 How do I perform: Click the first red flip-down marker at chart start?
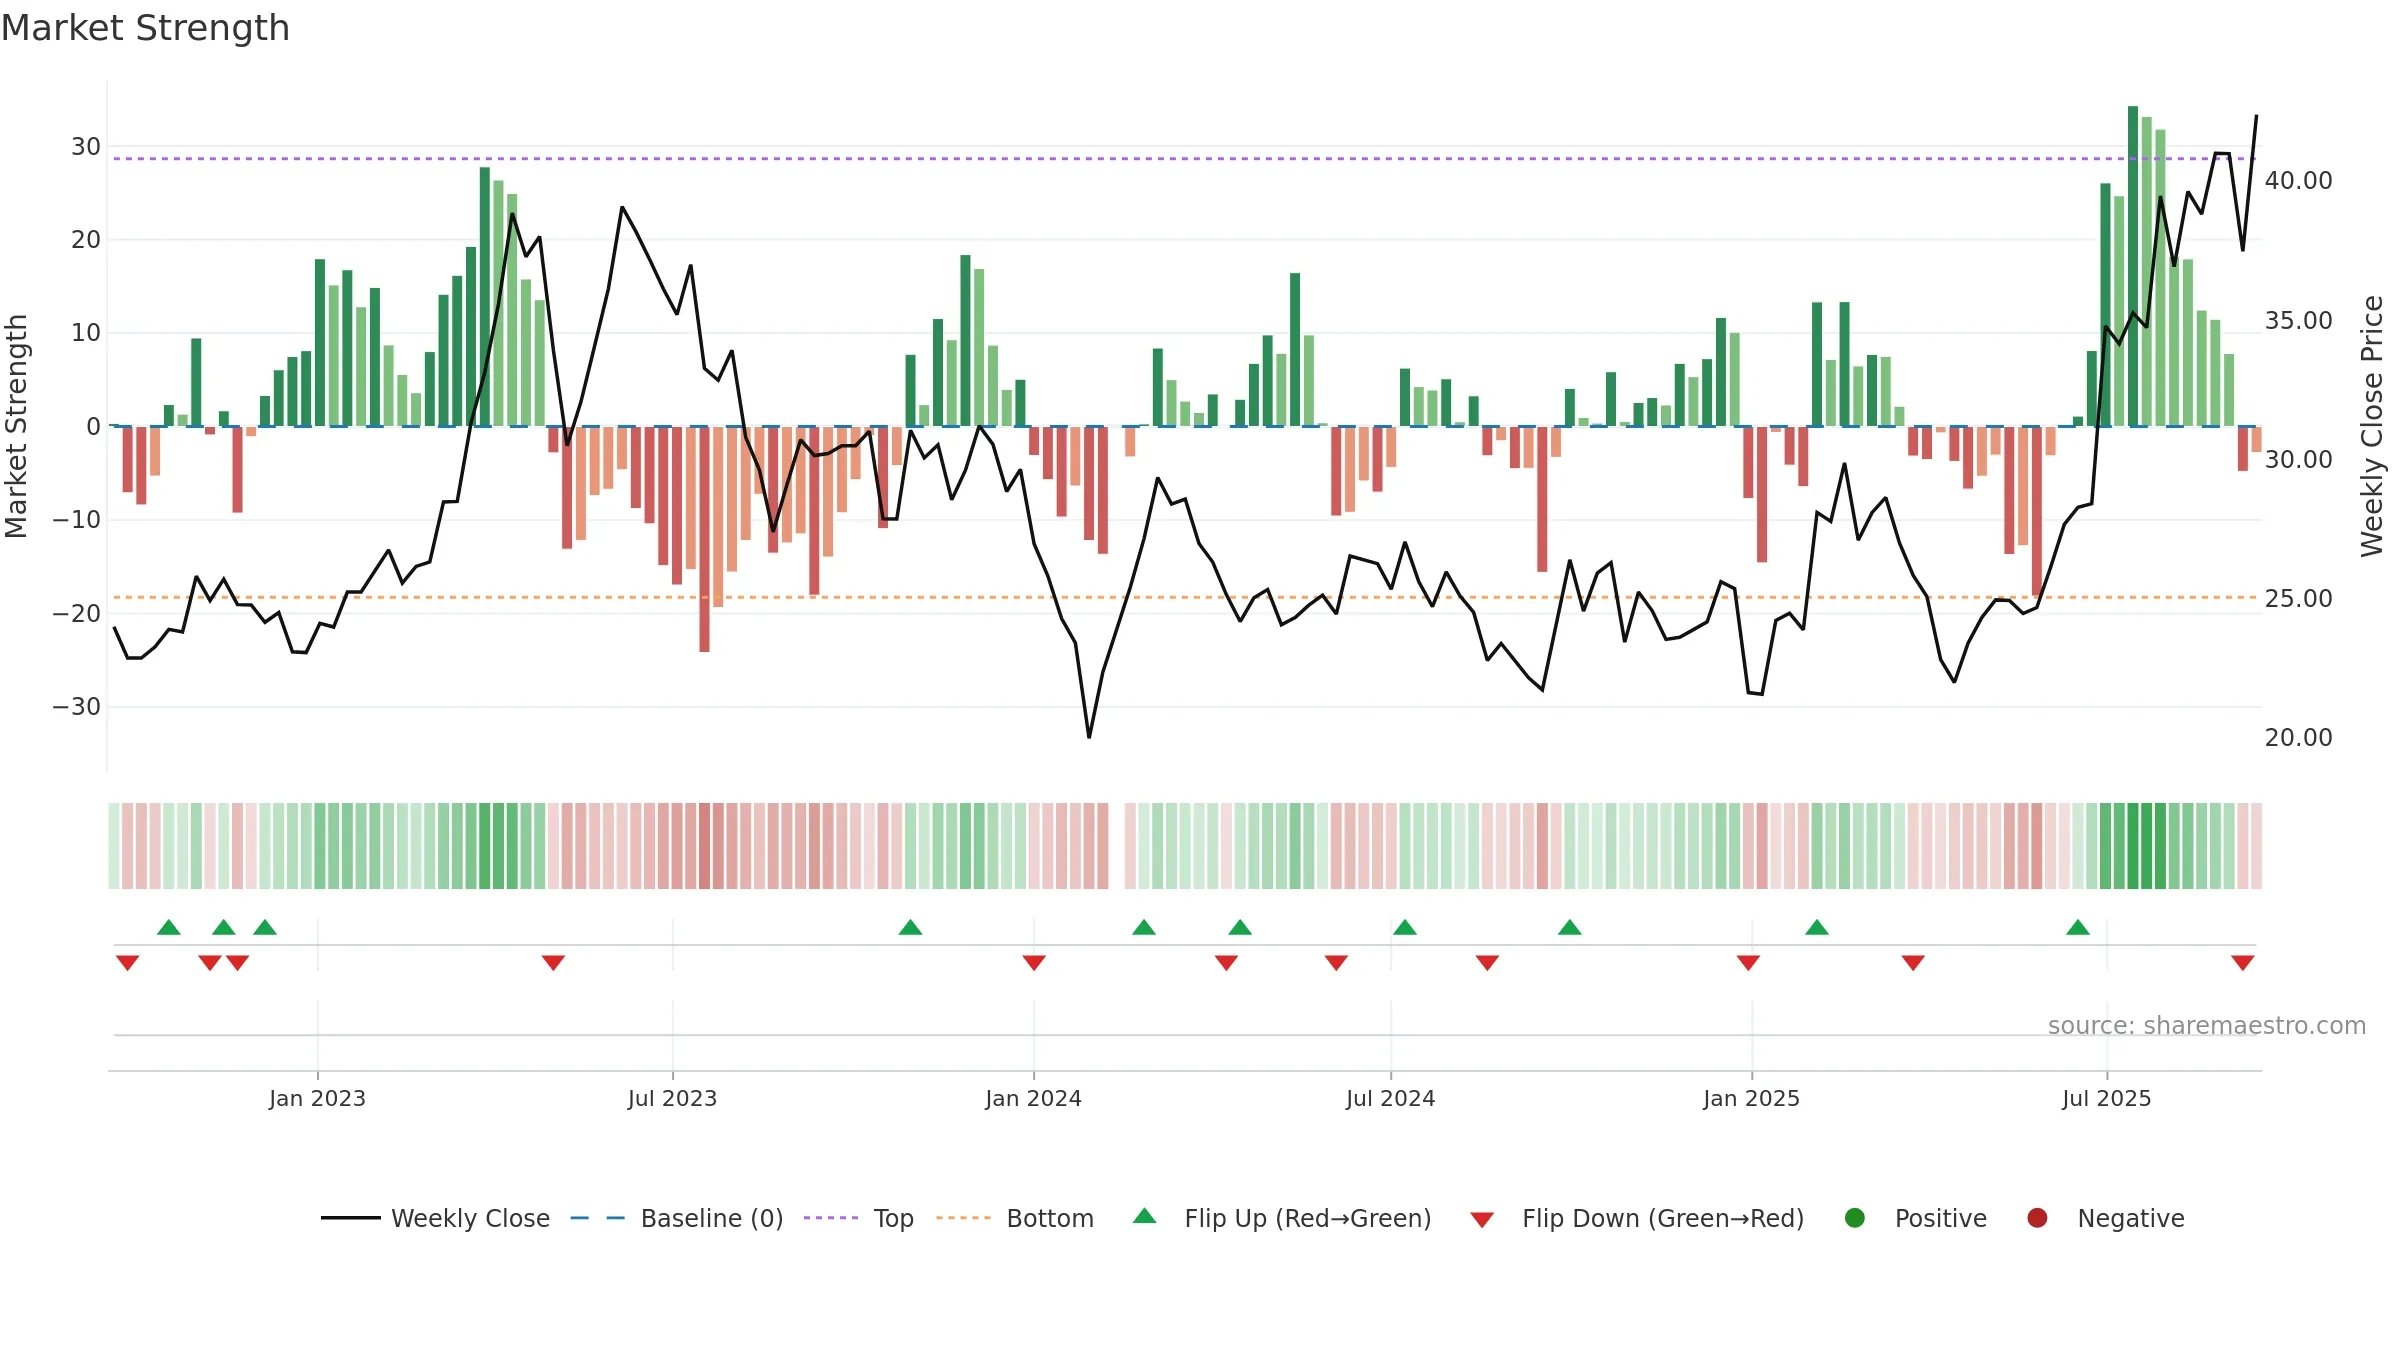127,962
